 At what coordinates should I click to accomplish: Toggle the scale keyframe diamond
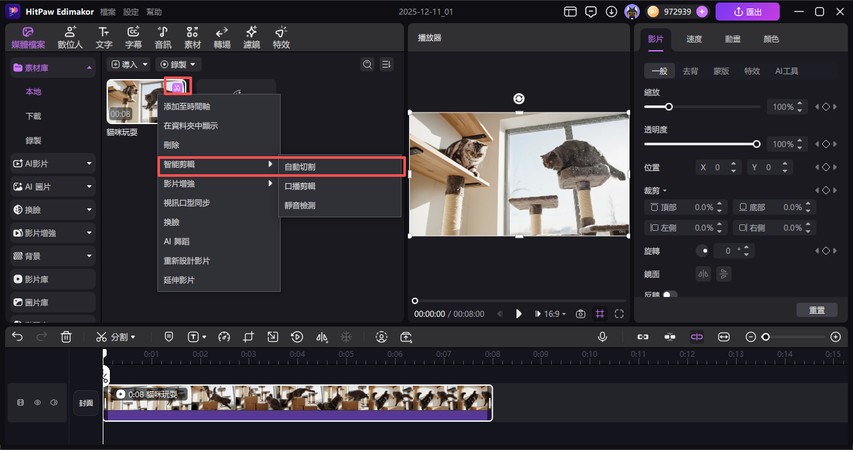(826, 107)
